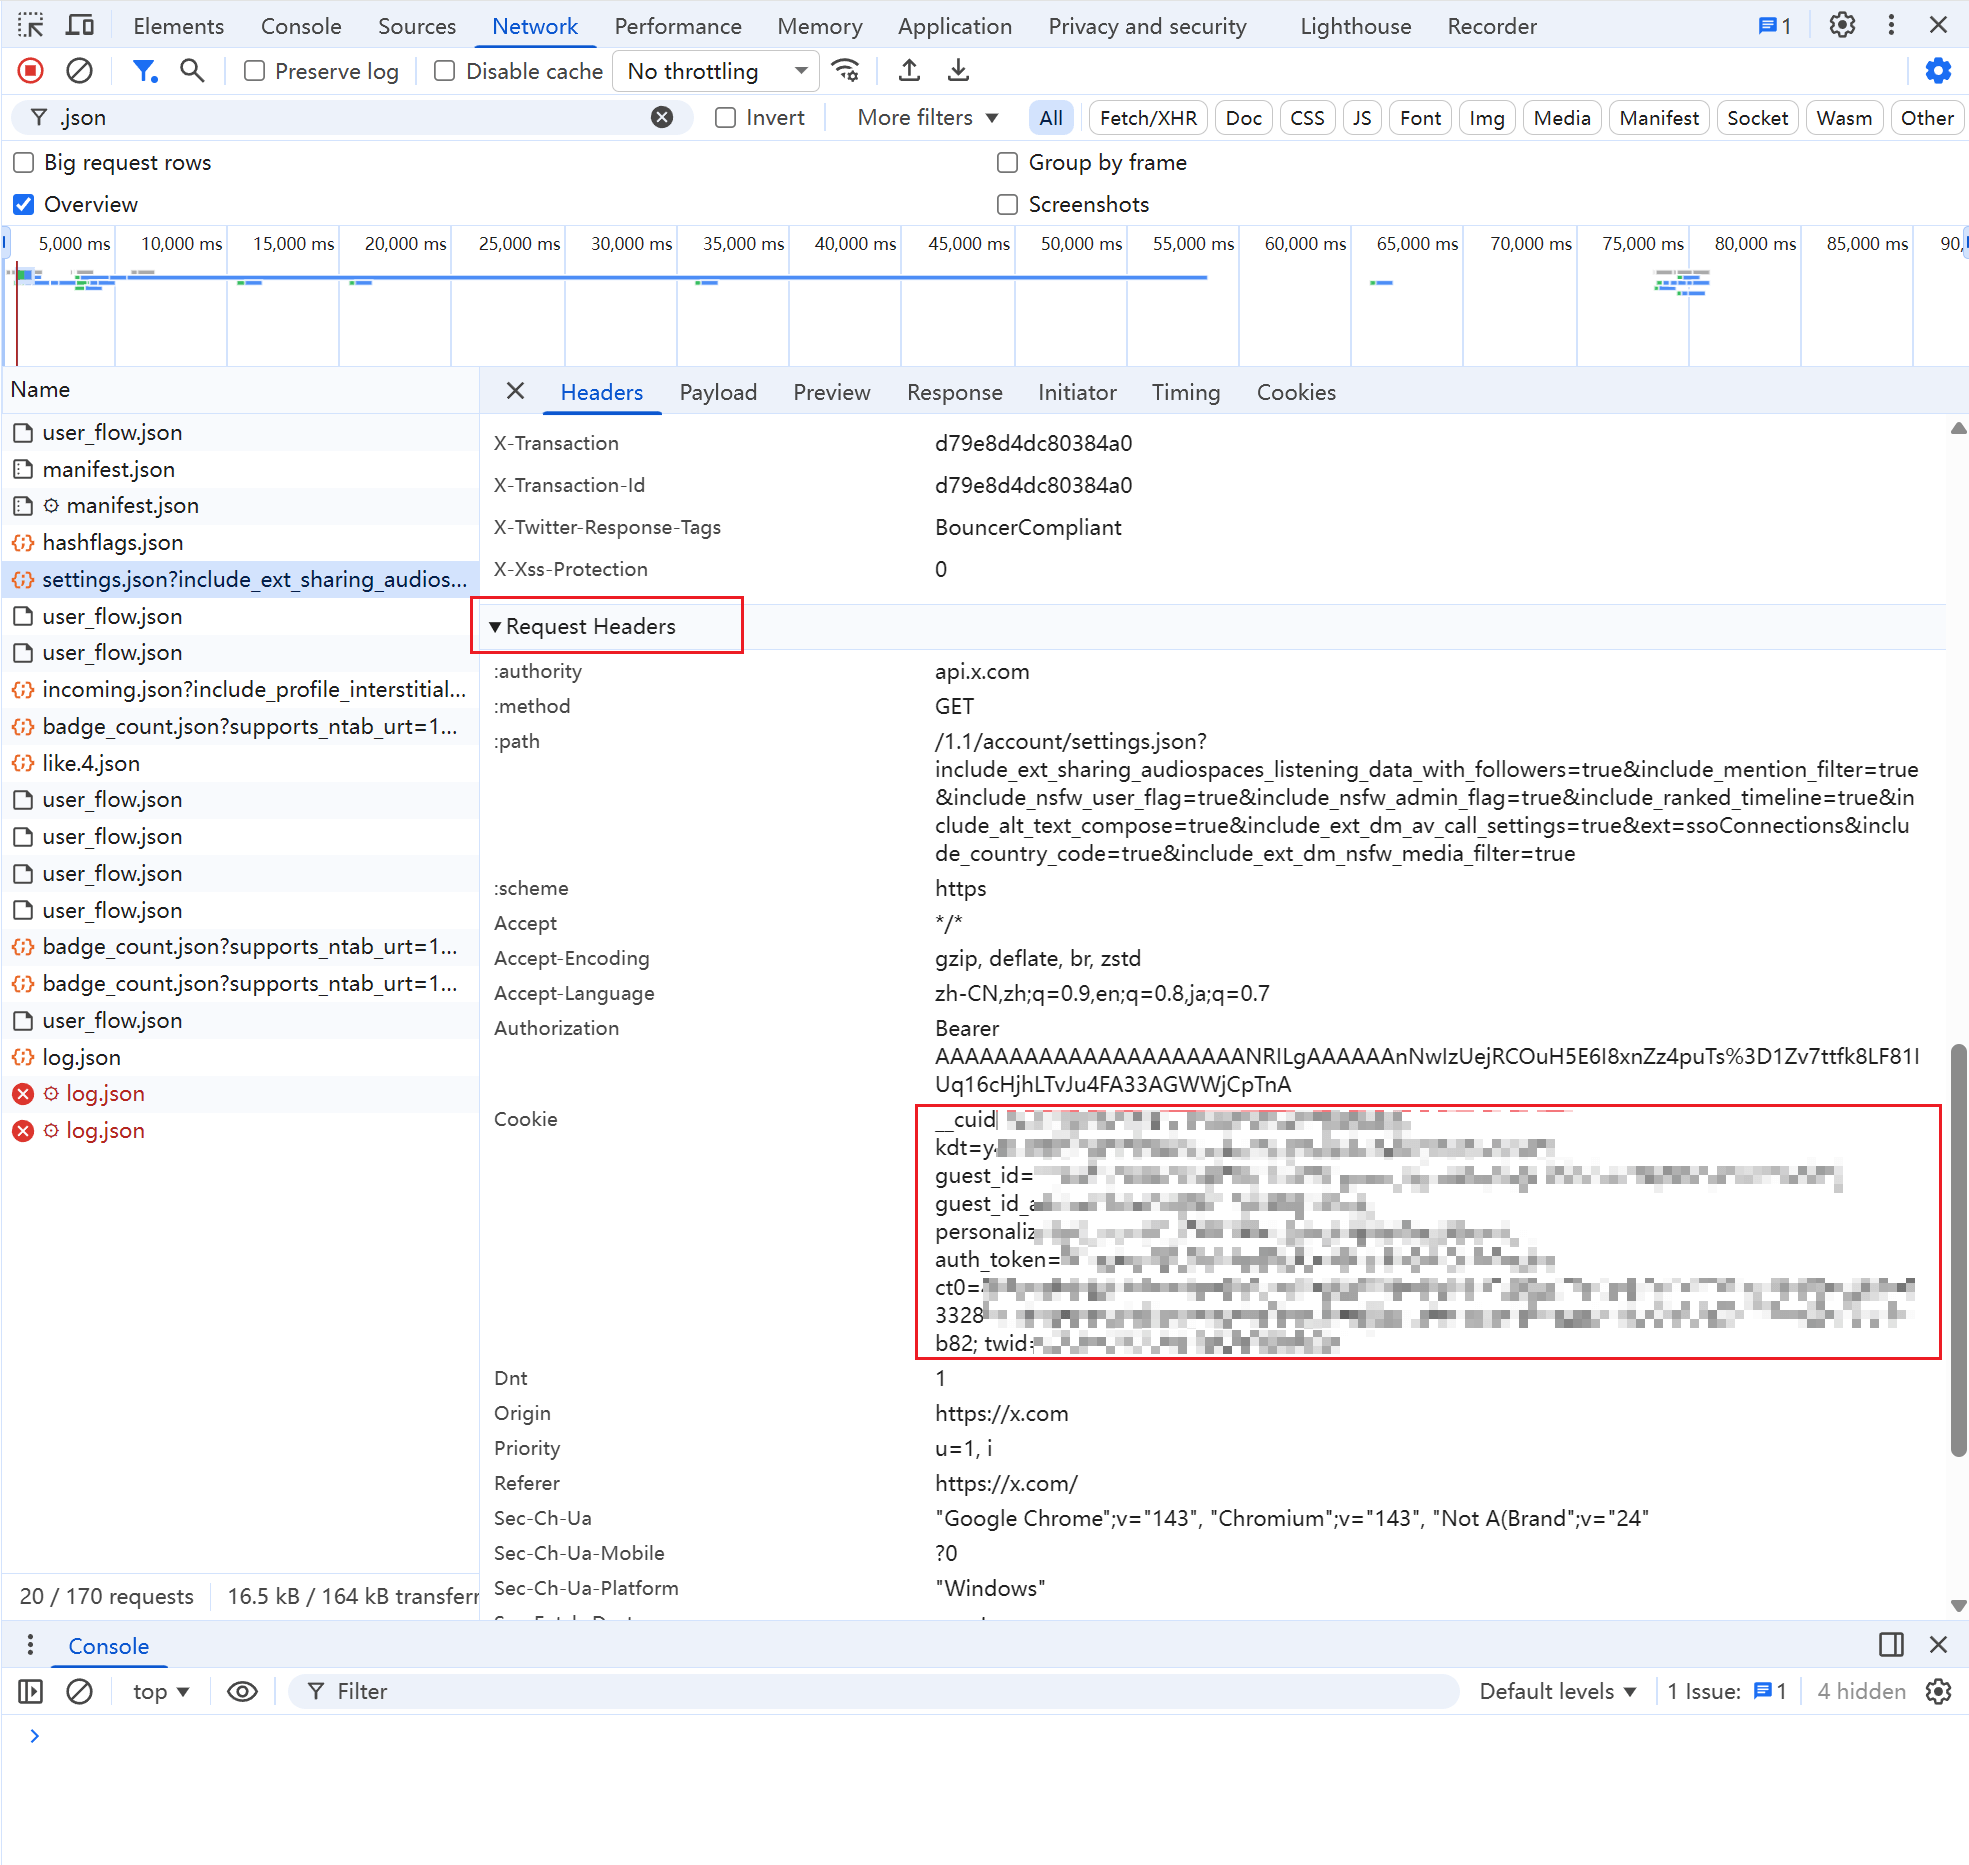
Task: Open network search magnifier
Action: point(191,71)
